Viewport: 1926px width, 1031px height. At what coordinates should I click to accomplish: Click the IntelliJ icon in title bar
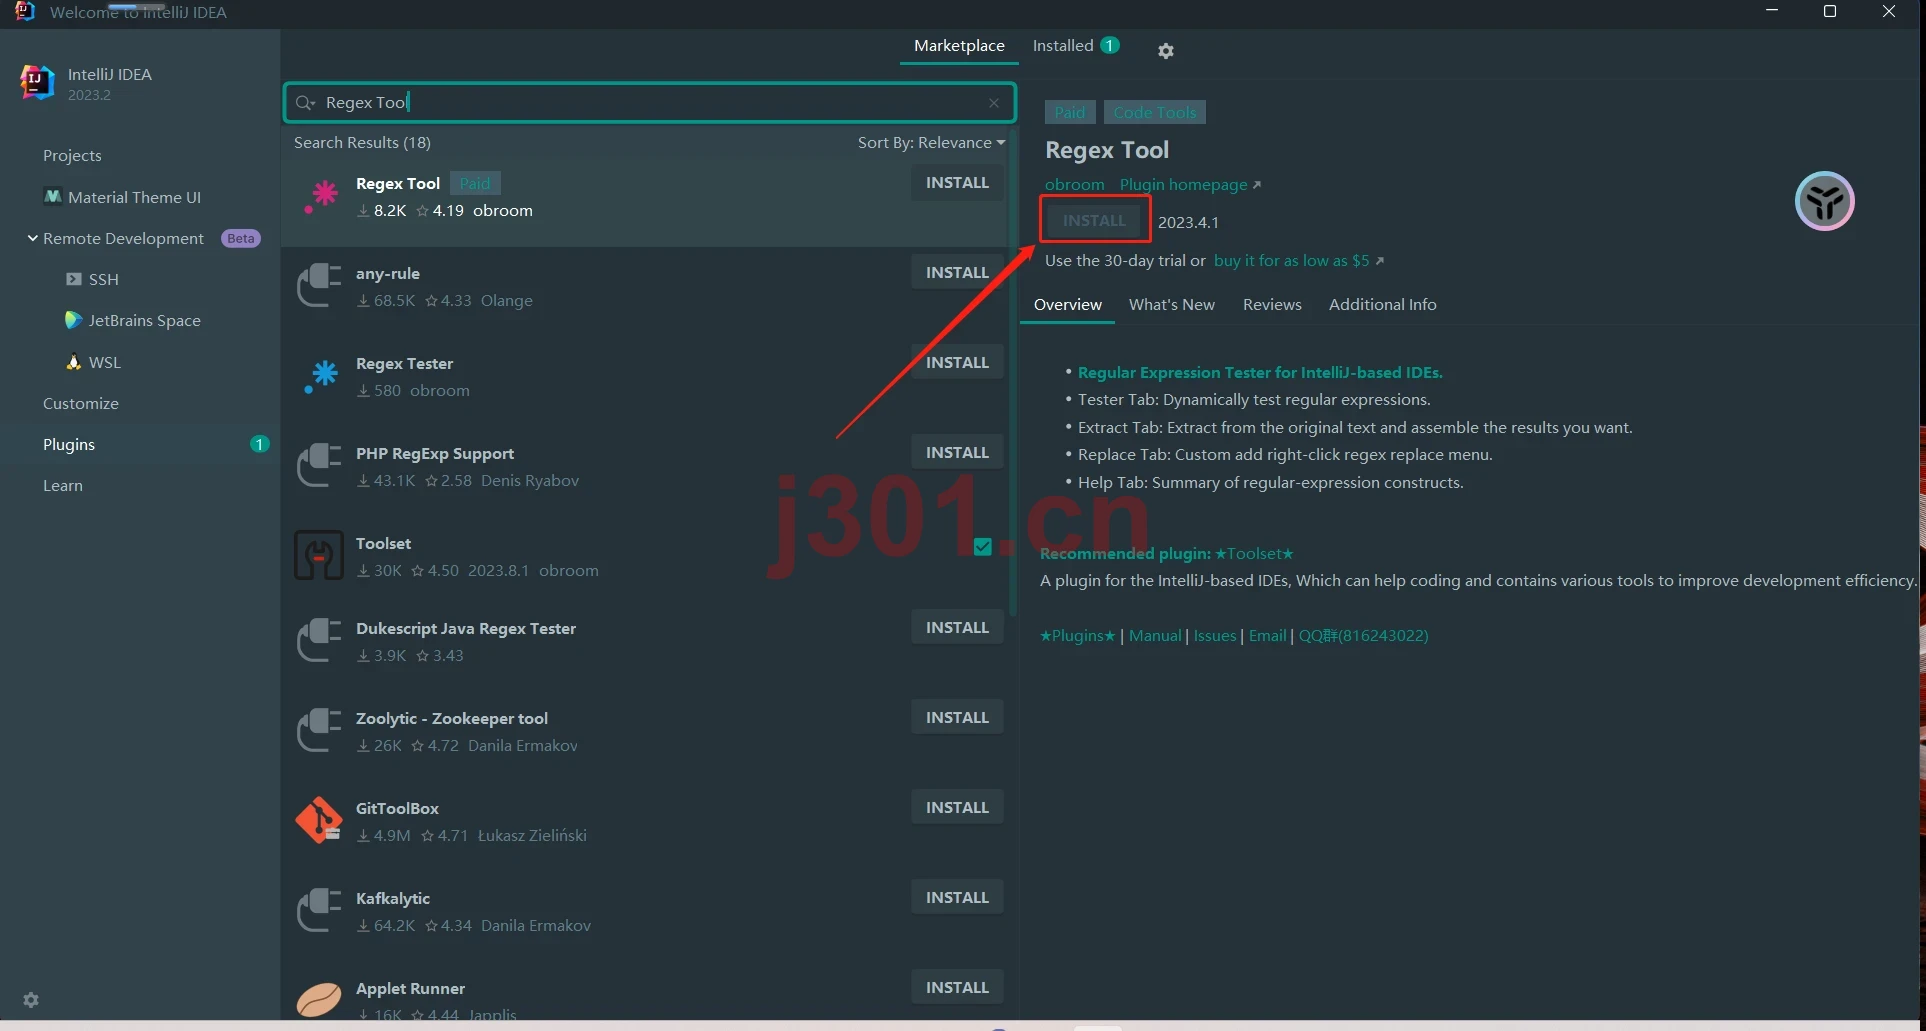point(25,11)
